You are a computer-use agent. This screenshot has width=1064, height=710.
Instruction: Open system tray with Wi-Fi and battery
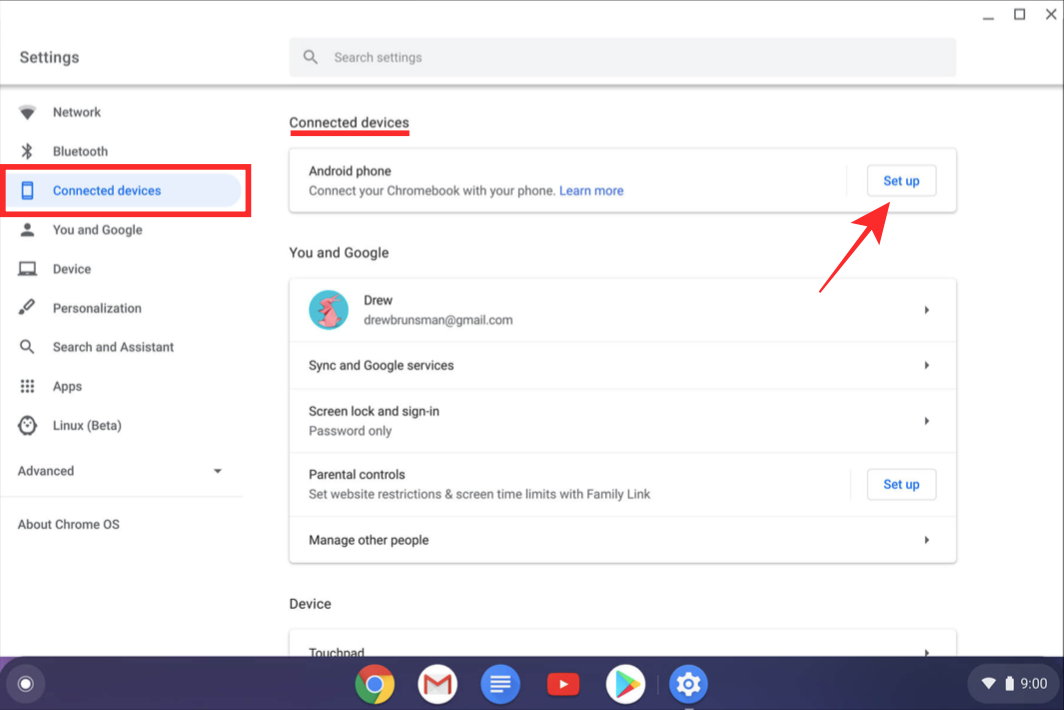pyautogui.click(x=1014, y=684)
